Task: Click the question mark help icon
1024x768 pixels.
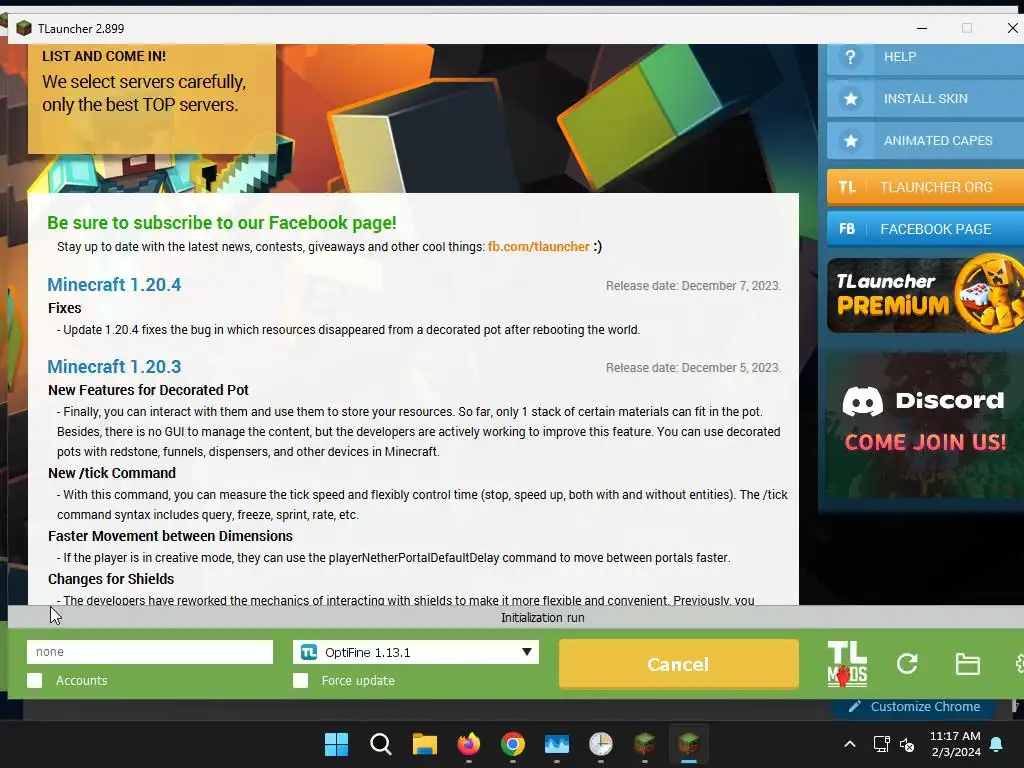Action: click(x=850, y=57)
